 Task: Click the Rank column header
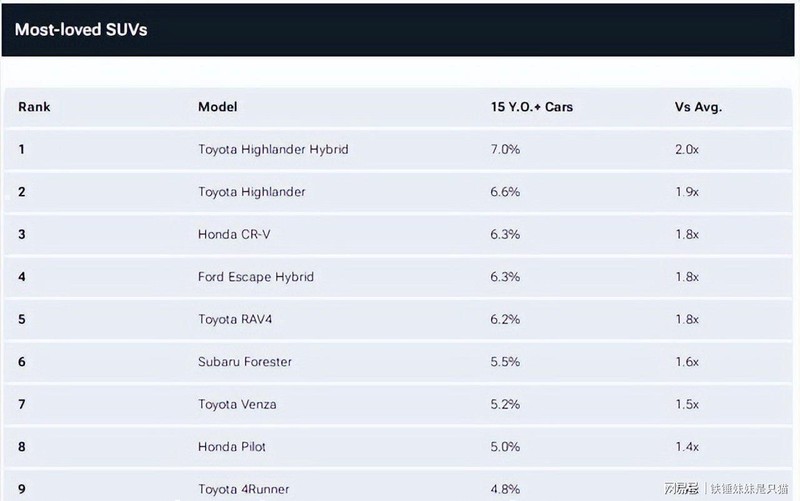click(x=34, y=107)
